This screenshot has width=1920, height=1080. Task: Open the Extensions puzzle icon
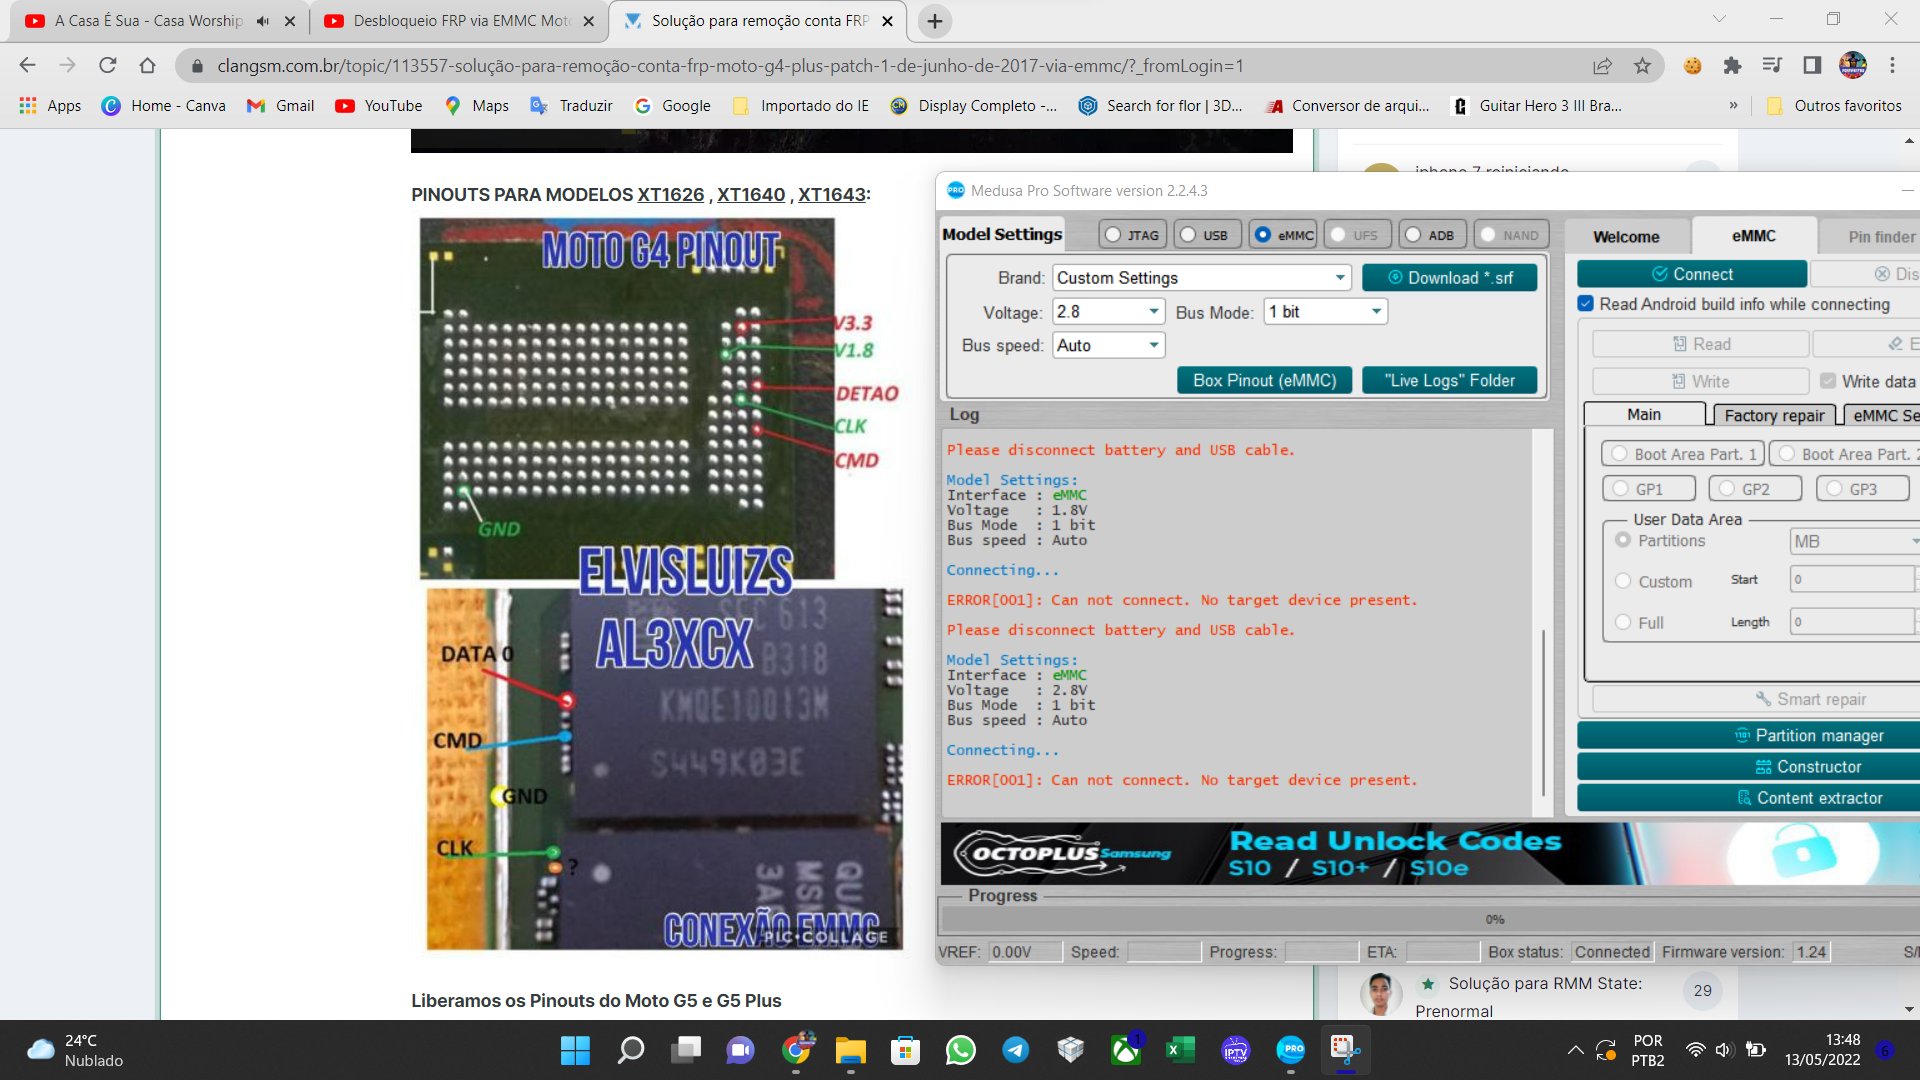point(1732,66)
